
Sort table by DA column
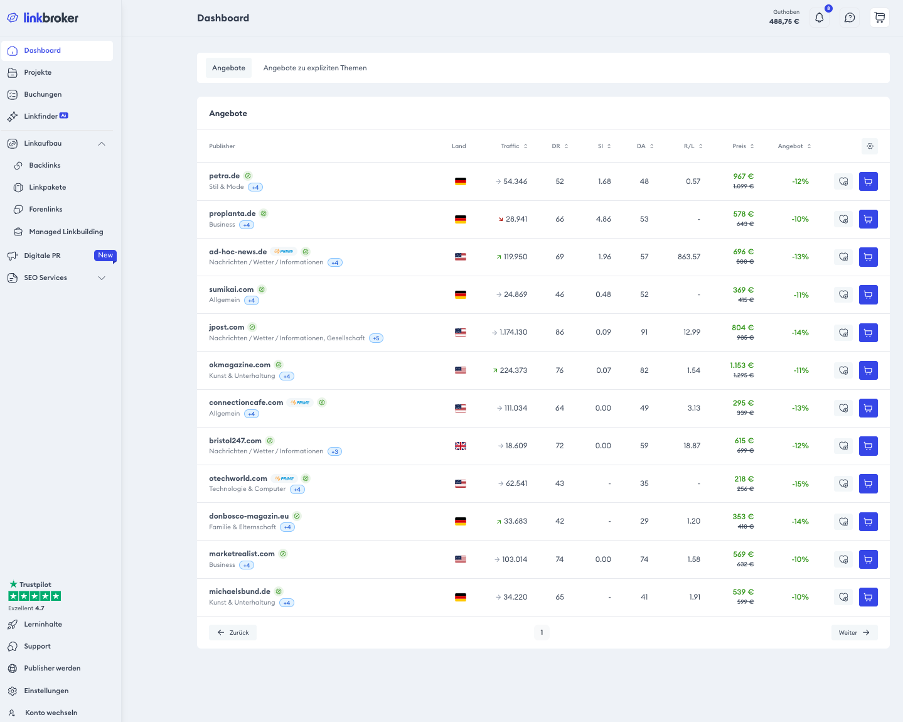coord(645,146)
